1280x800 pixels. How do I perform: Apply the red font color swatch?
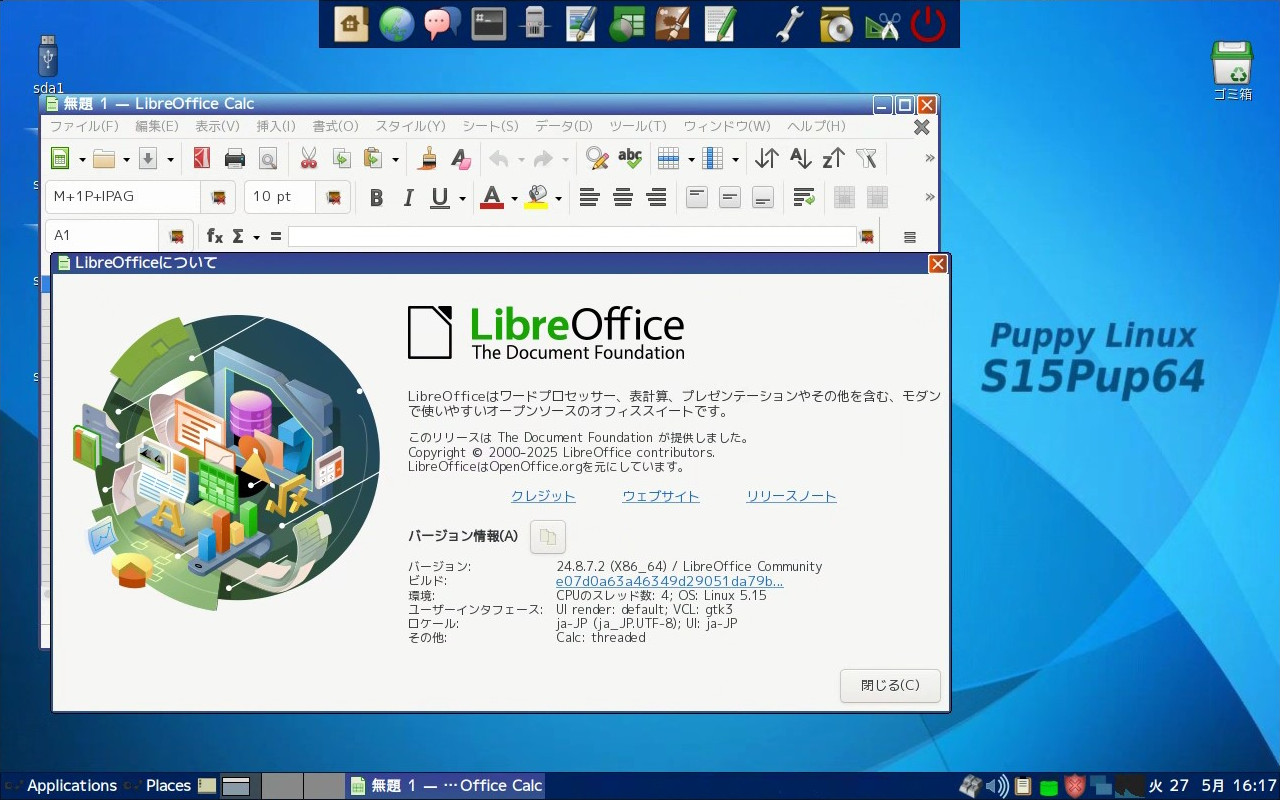[x=491, y=198]
